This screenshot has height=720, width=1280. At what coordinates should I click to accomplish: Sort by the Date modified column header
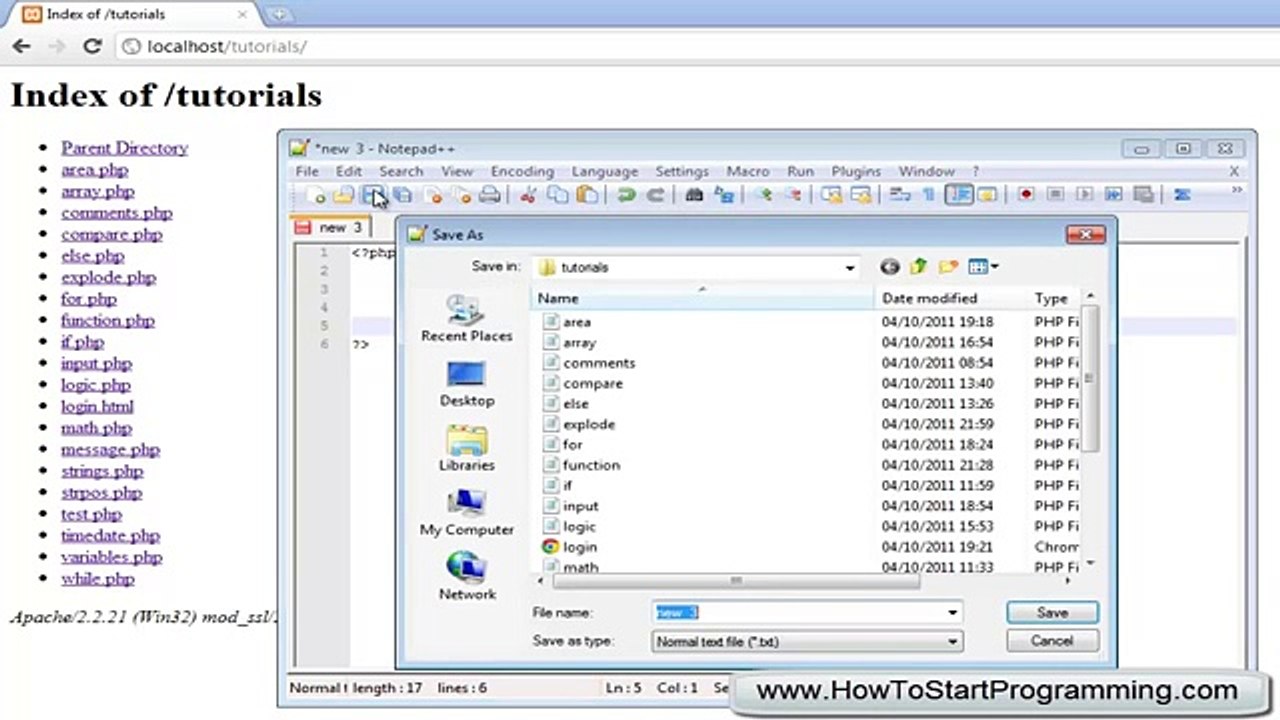click(929, 298)
